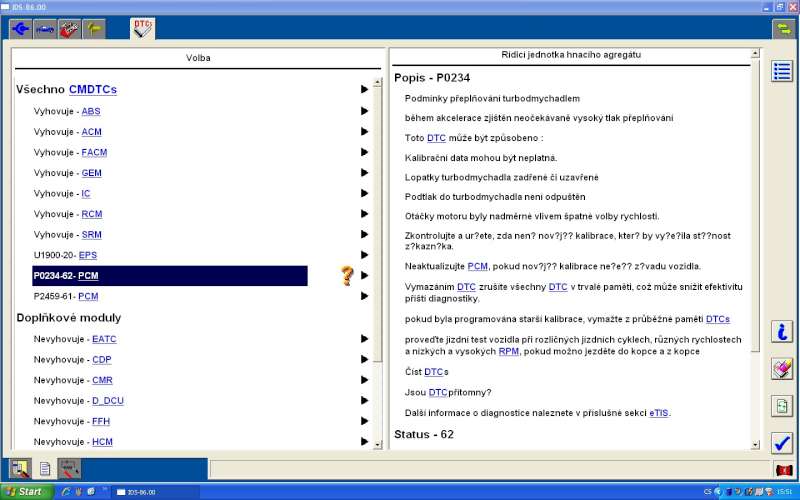
Task: Confirm with the blue checkmark icon
Action: click(x=782, y=442)
